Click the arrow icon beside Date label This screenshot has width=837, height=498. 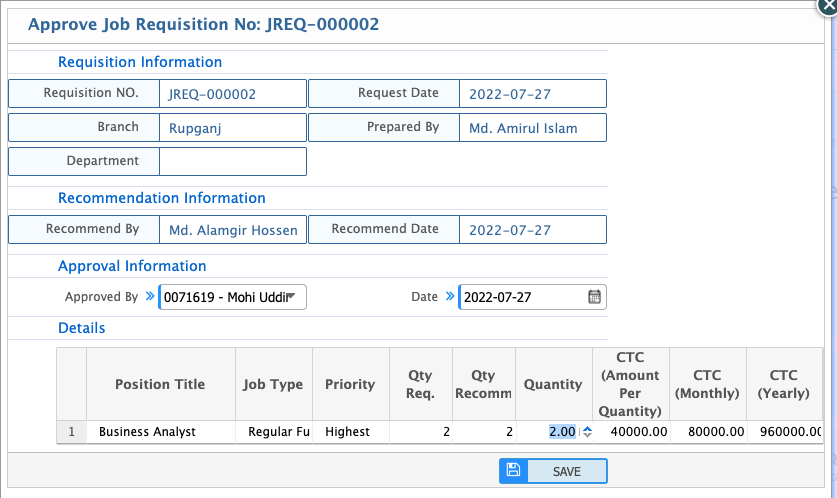[450, 297]
